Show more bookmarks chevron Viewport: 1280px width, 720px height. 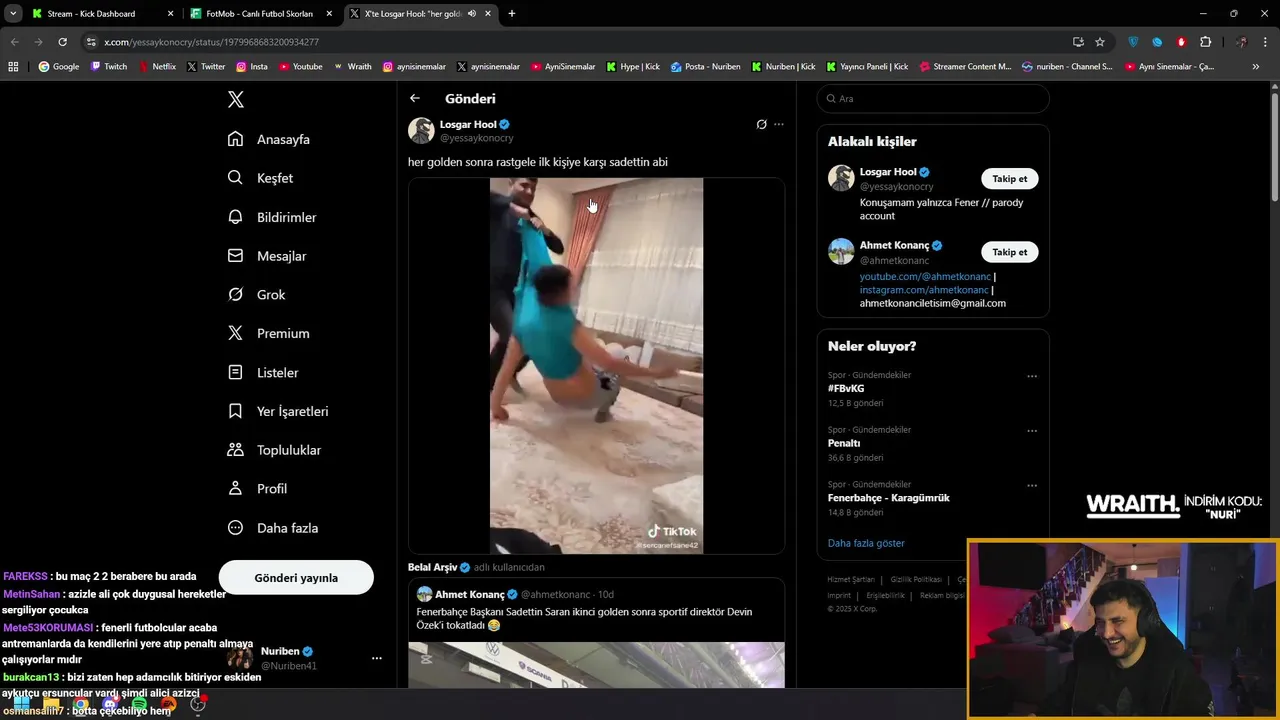[x=1256, y=67]
